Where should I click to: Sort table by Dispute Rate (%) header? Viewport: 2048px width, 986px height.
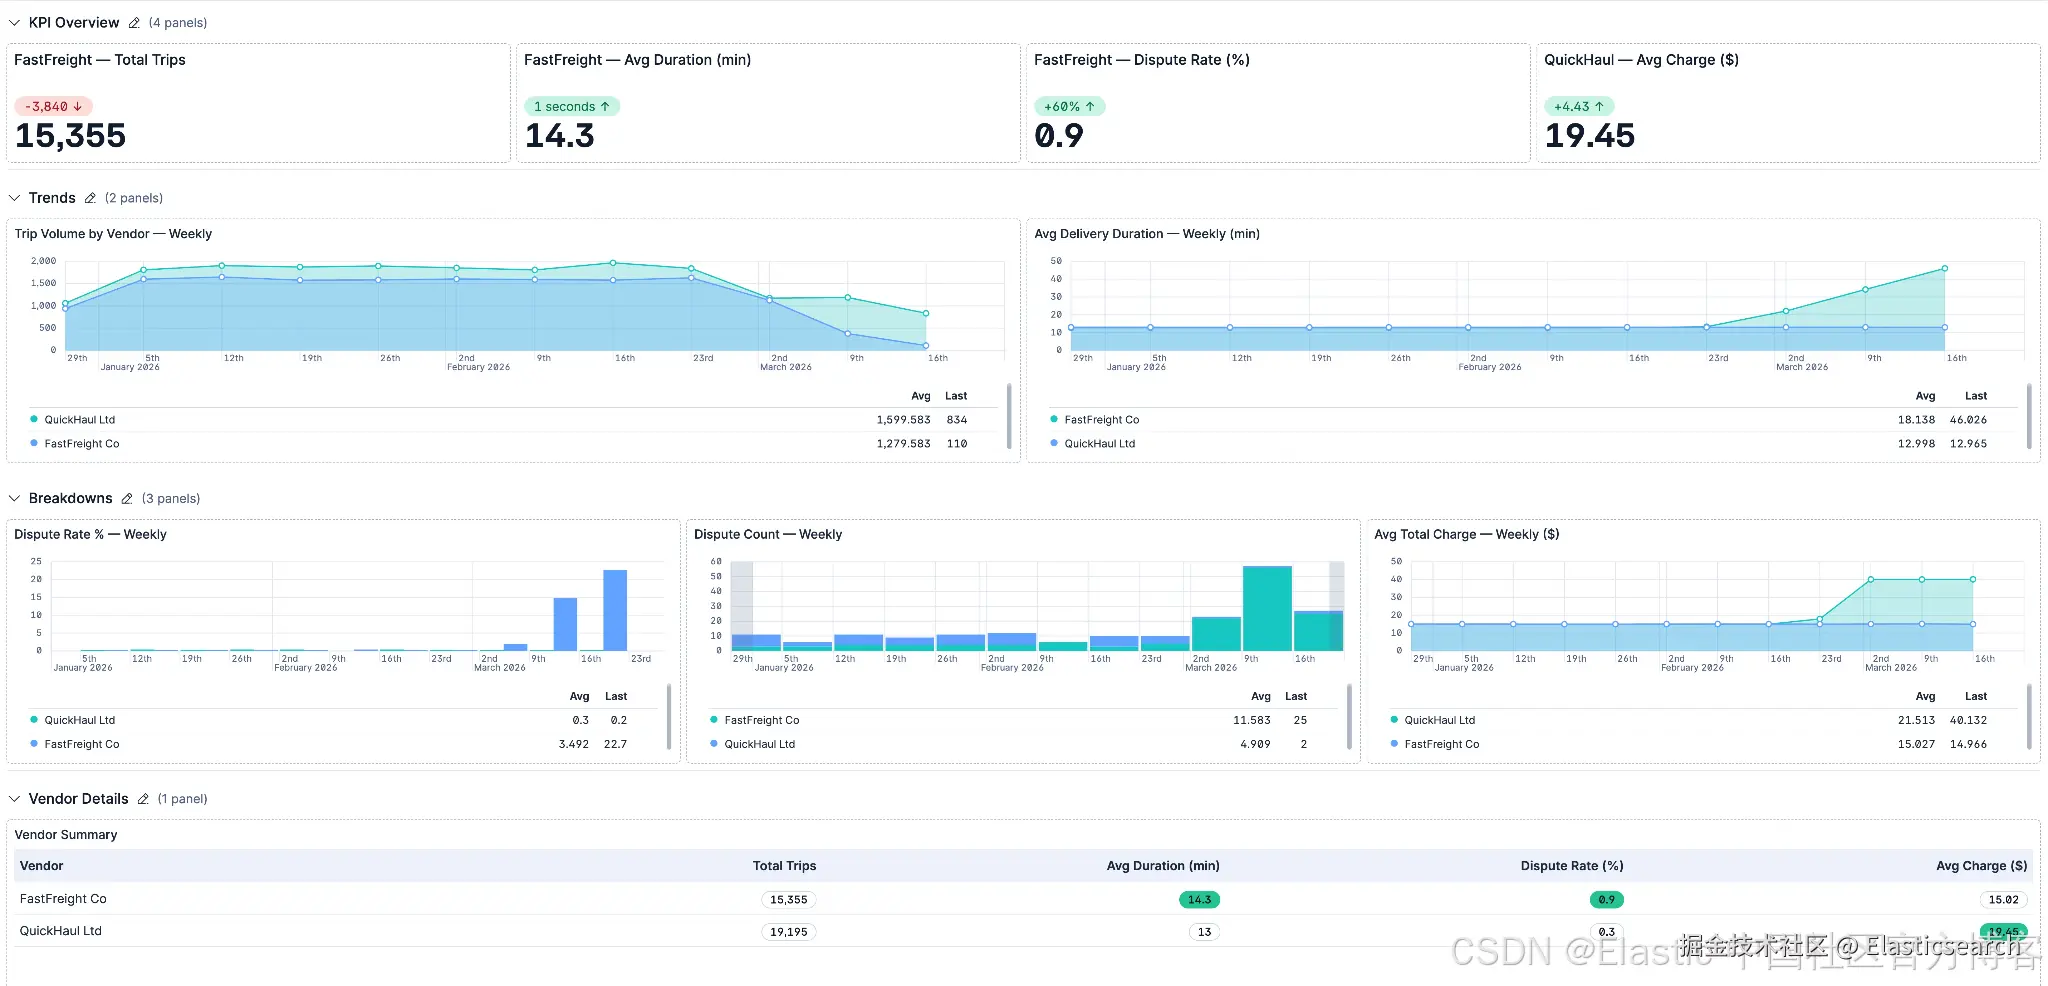tap(1572, 866)
